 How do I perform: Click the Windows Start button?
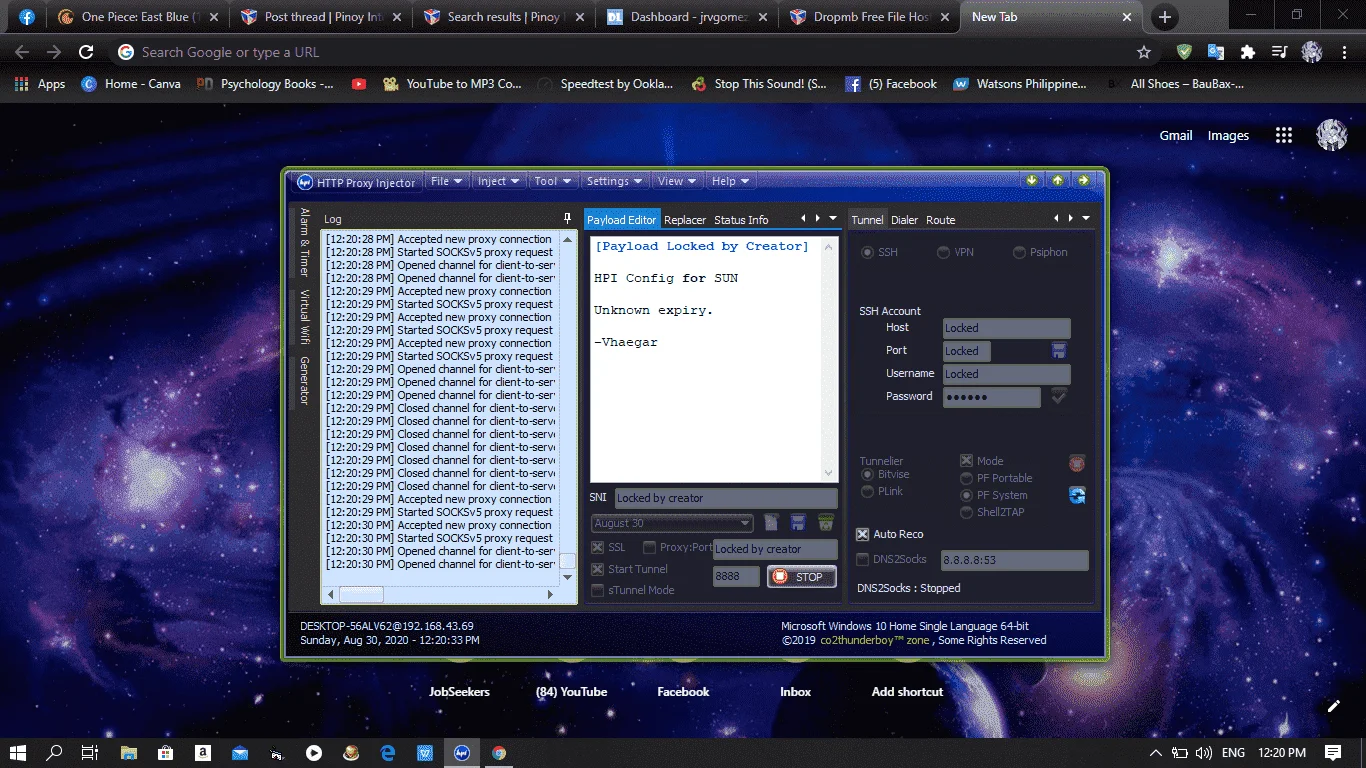pos(17,753)
